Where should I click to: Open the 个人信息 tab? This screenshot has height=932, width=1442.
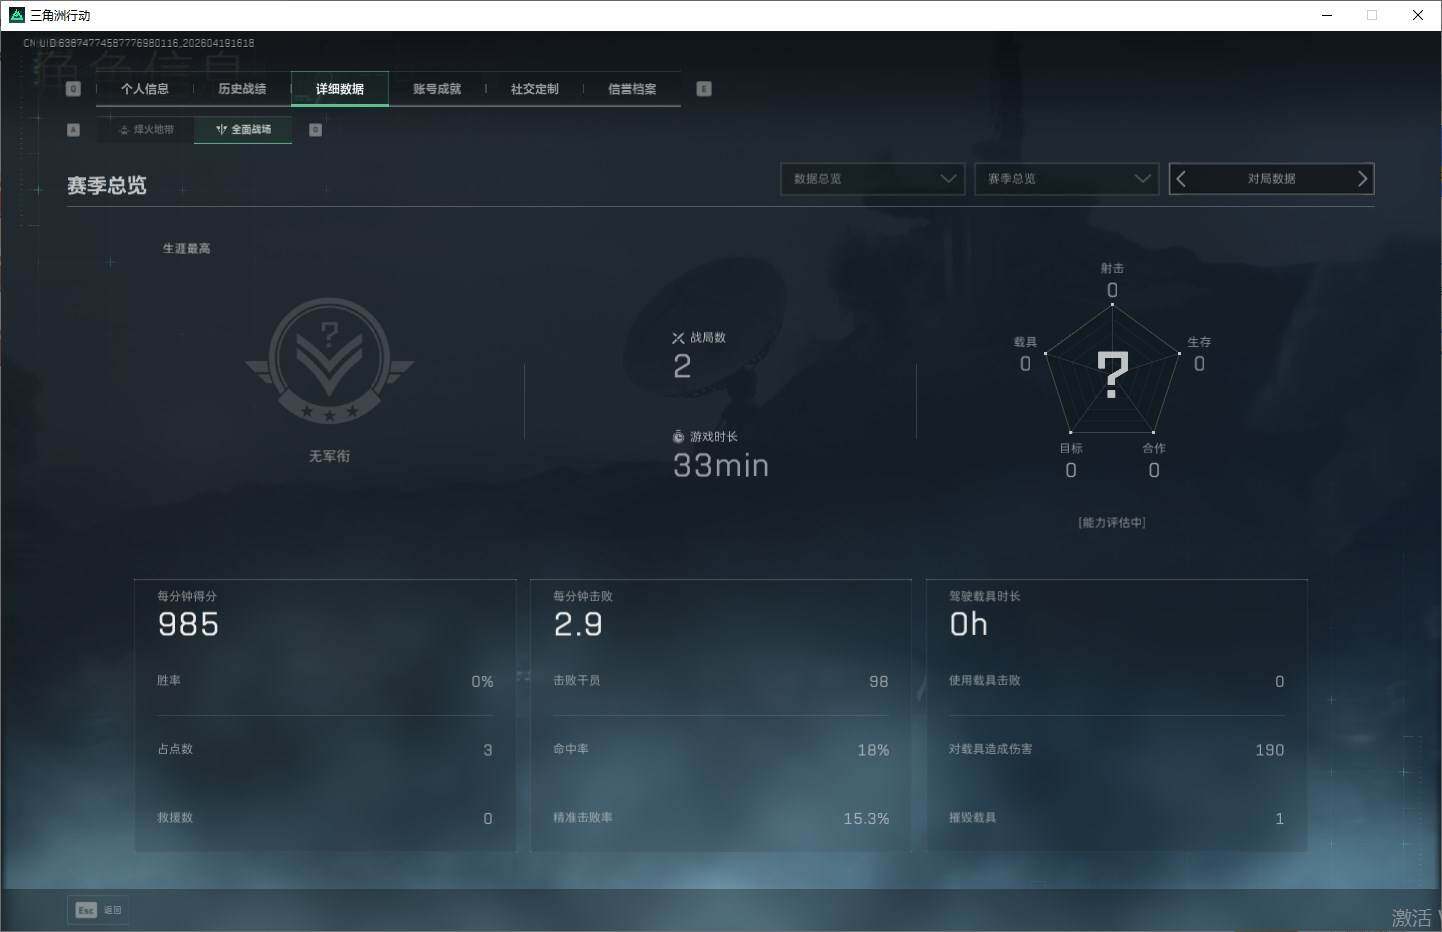pyautogui.click(x=145, y=89)
